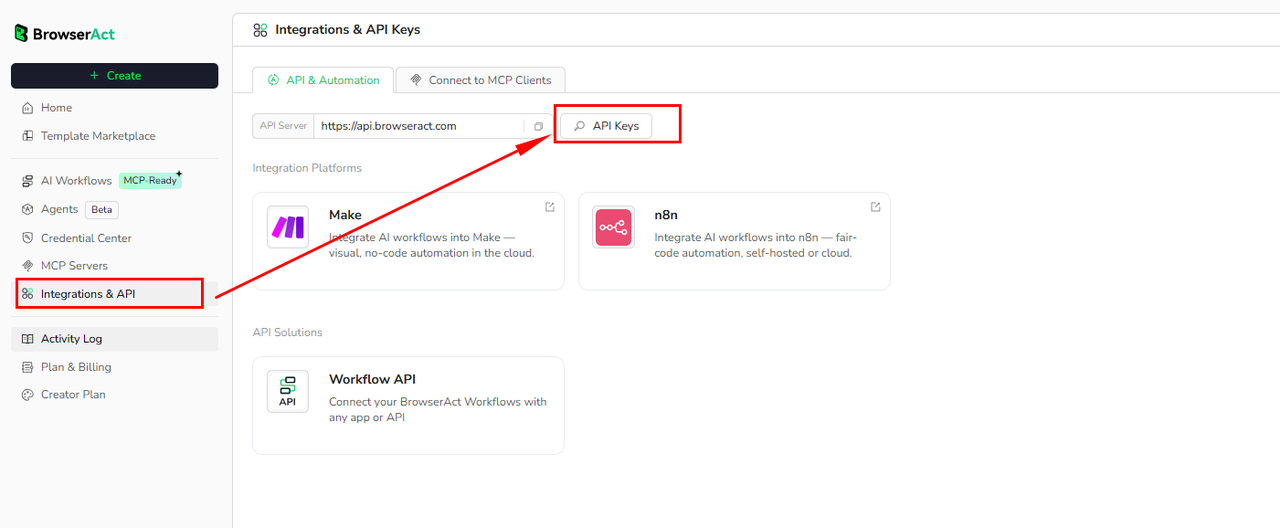
Task: Click the n8n app logo icon
Action: [613, 227]
